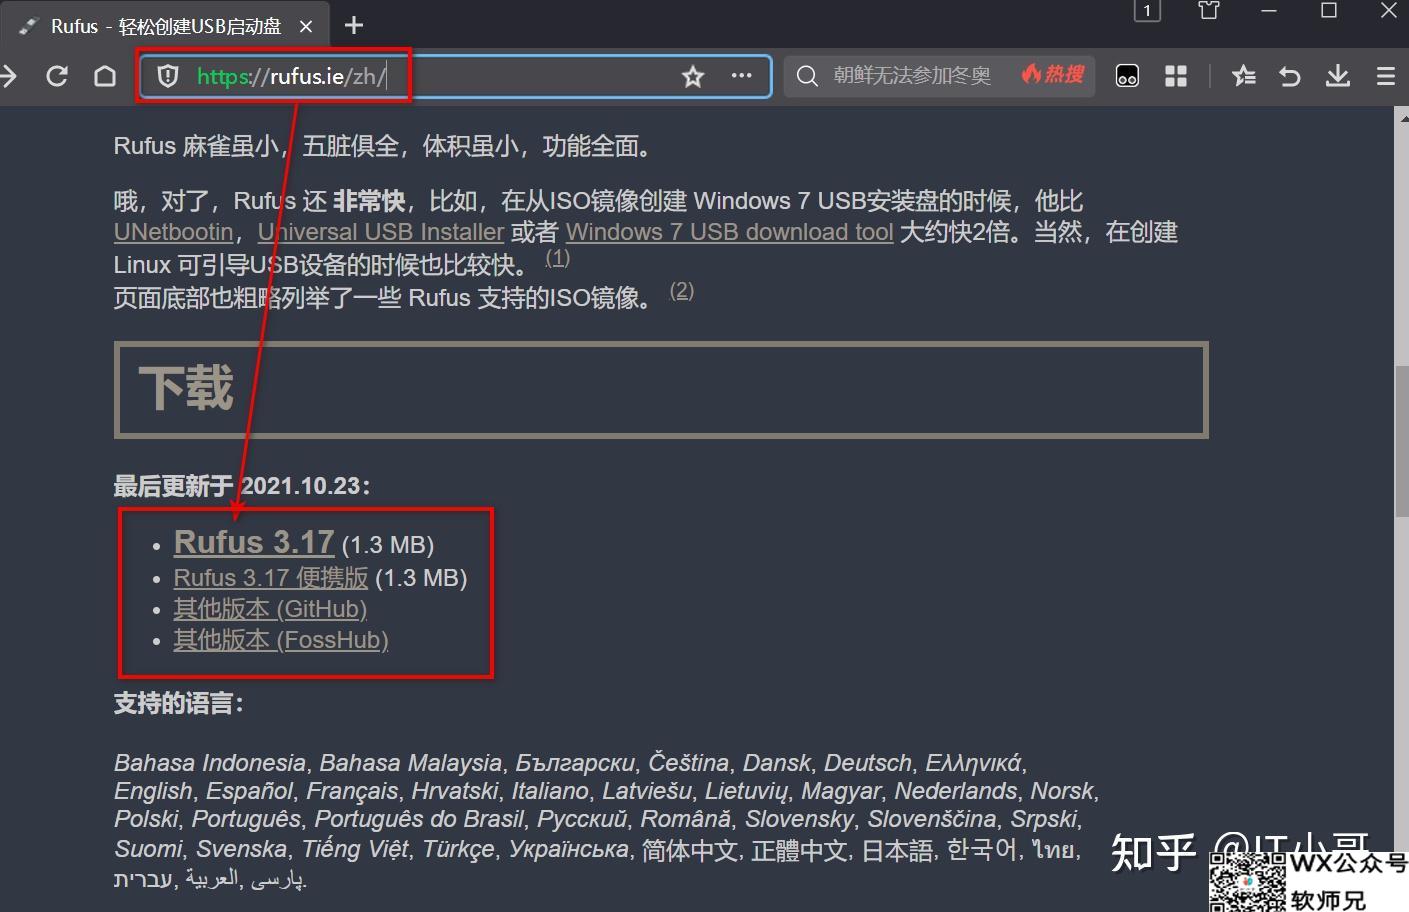This screenshot has height=912, width=1409.
Task: Expand footnote link (2) on the page
Action: pyautogui.click(x=682, y=290)
